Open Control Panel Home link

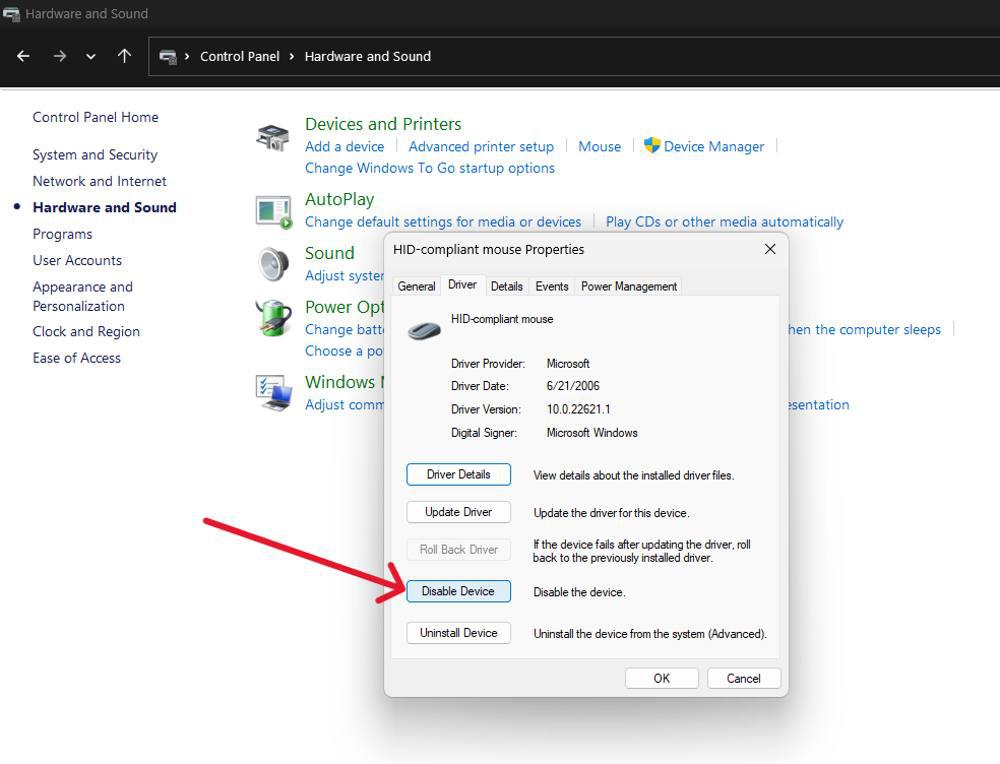pos(96,117)
